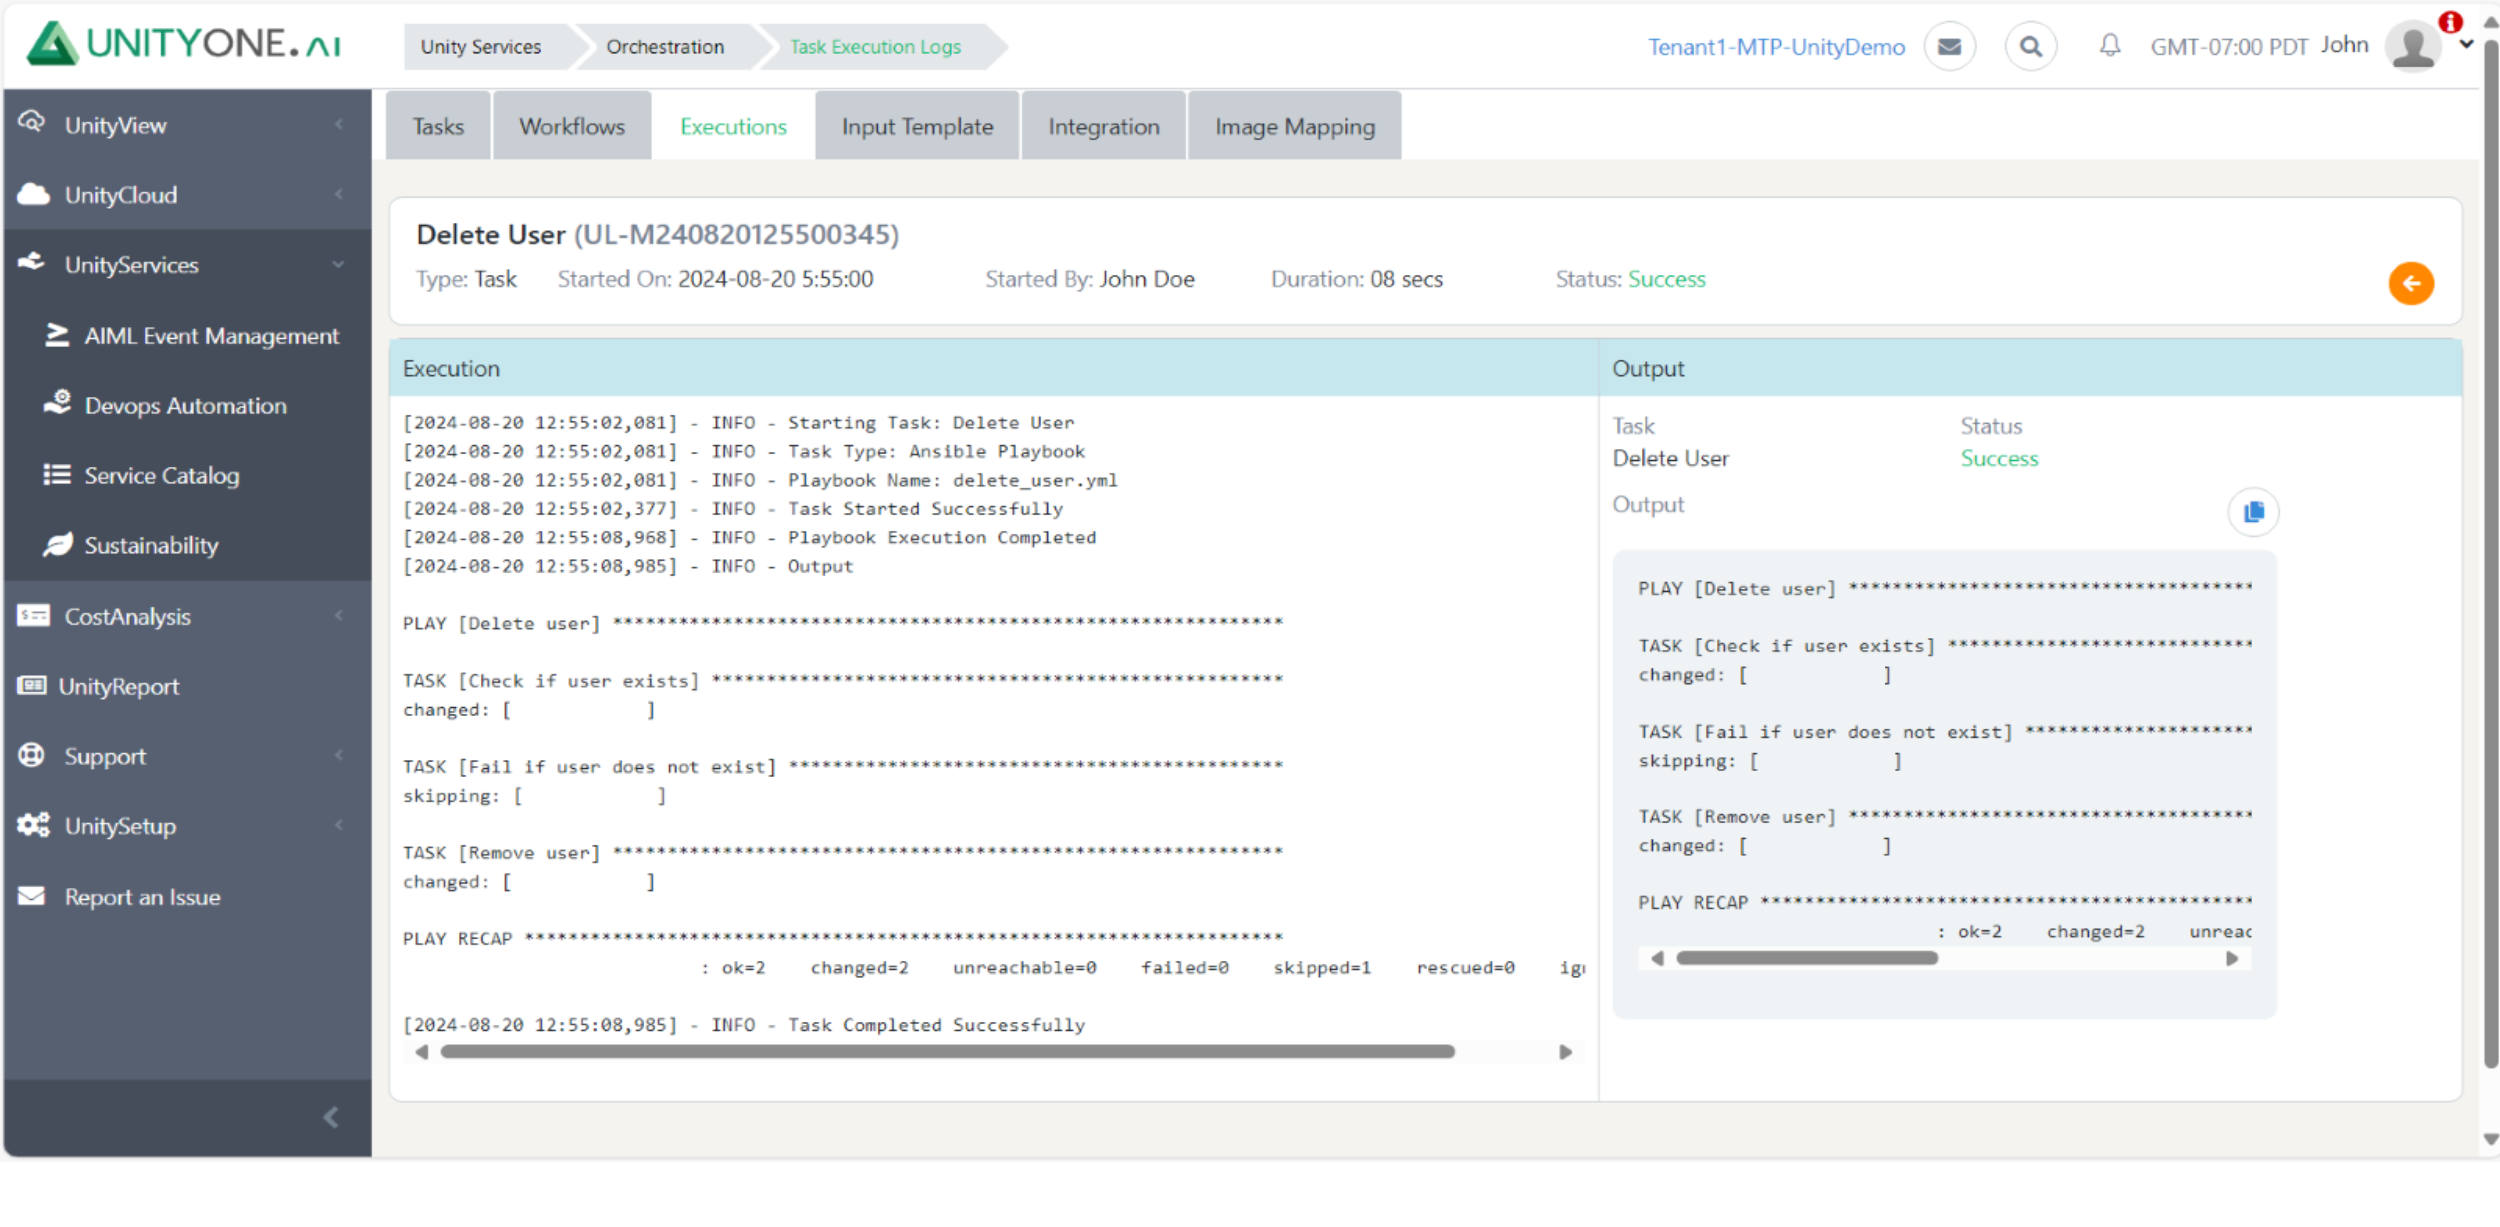Image resolution: width=2500 pixels, height=1227 pixels.
Task: Open the mail envelope icon in header
Action: click(1949, 46)
